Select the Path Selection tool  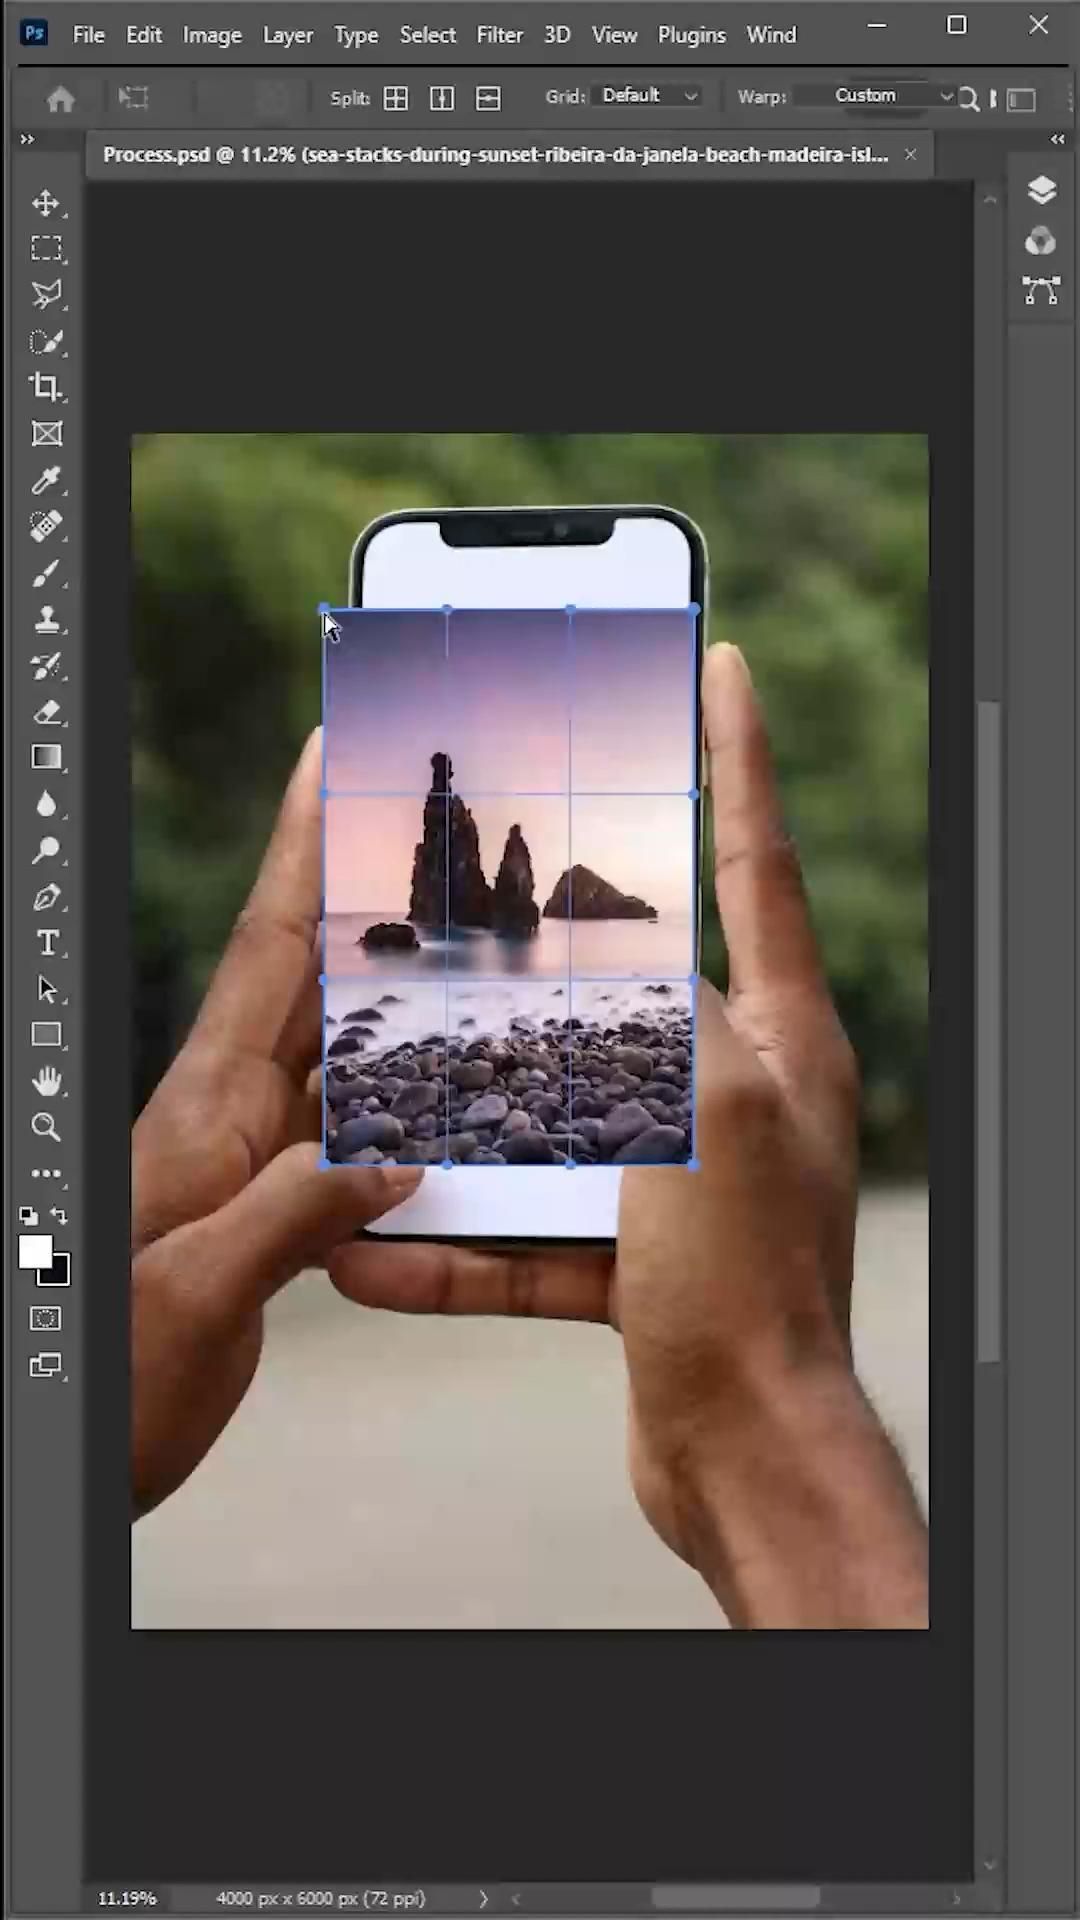pos(46,989)
